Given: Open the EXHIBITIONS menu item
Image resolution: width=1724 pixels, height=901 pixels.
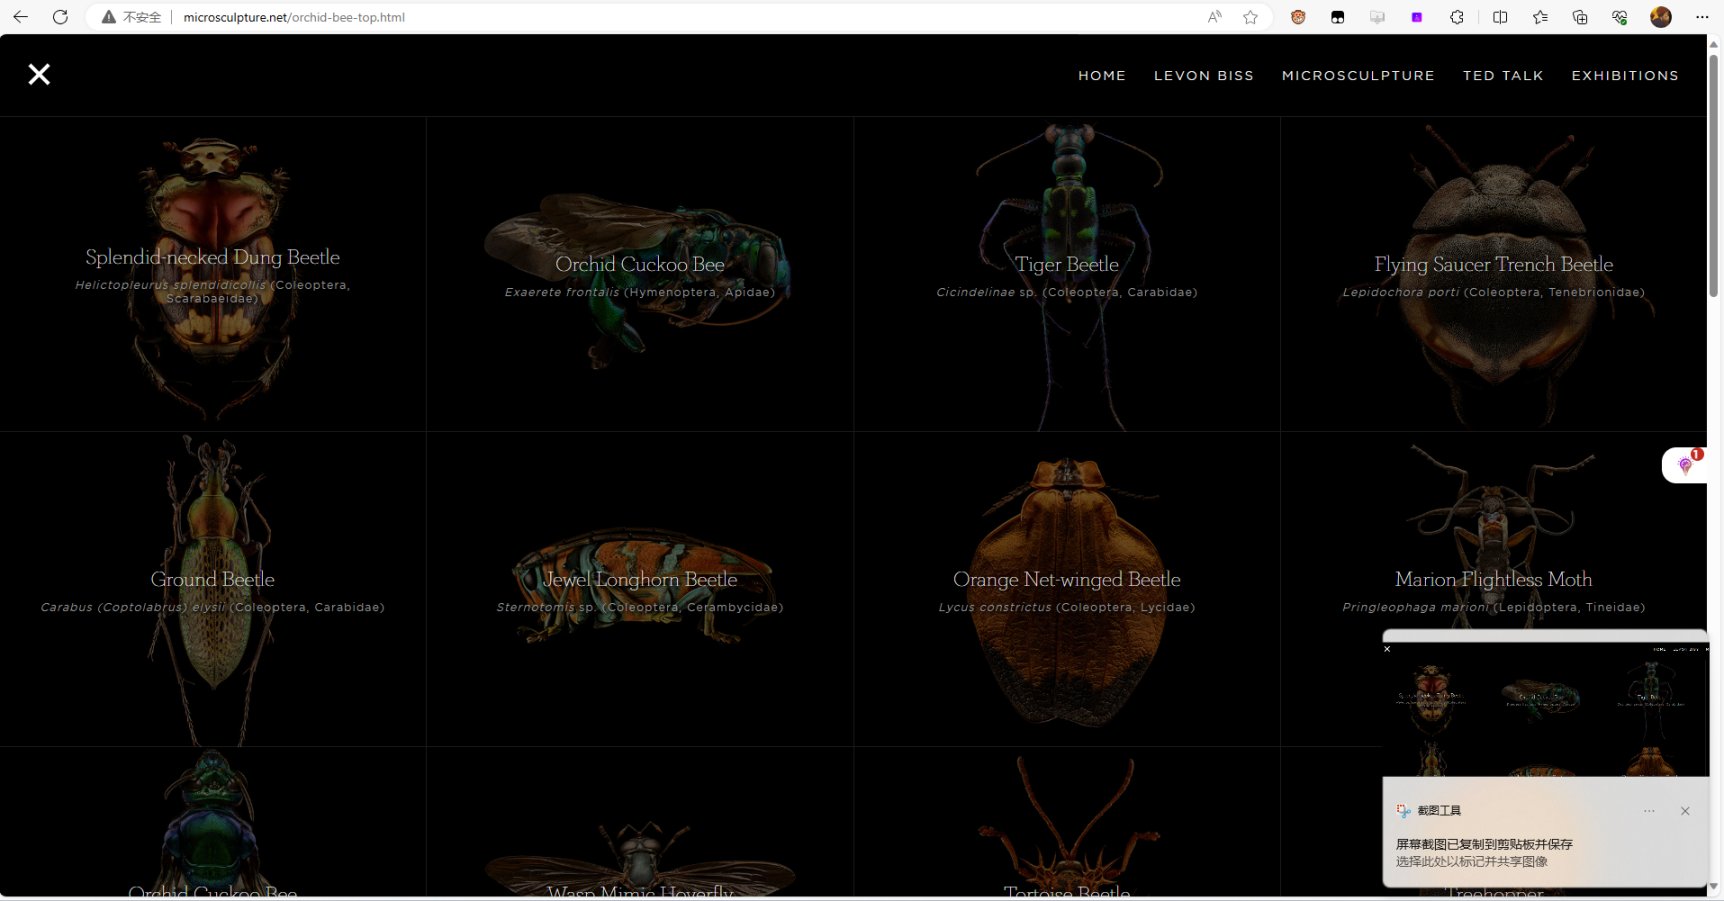Looking at the screenshot, I should [x=1625, y=75].
